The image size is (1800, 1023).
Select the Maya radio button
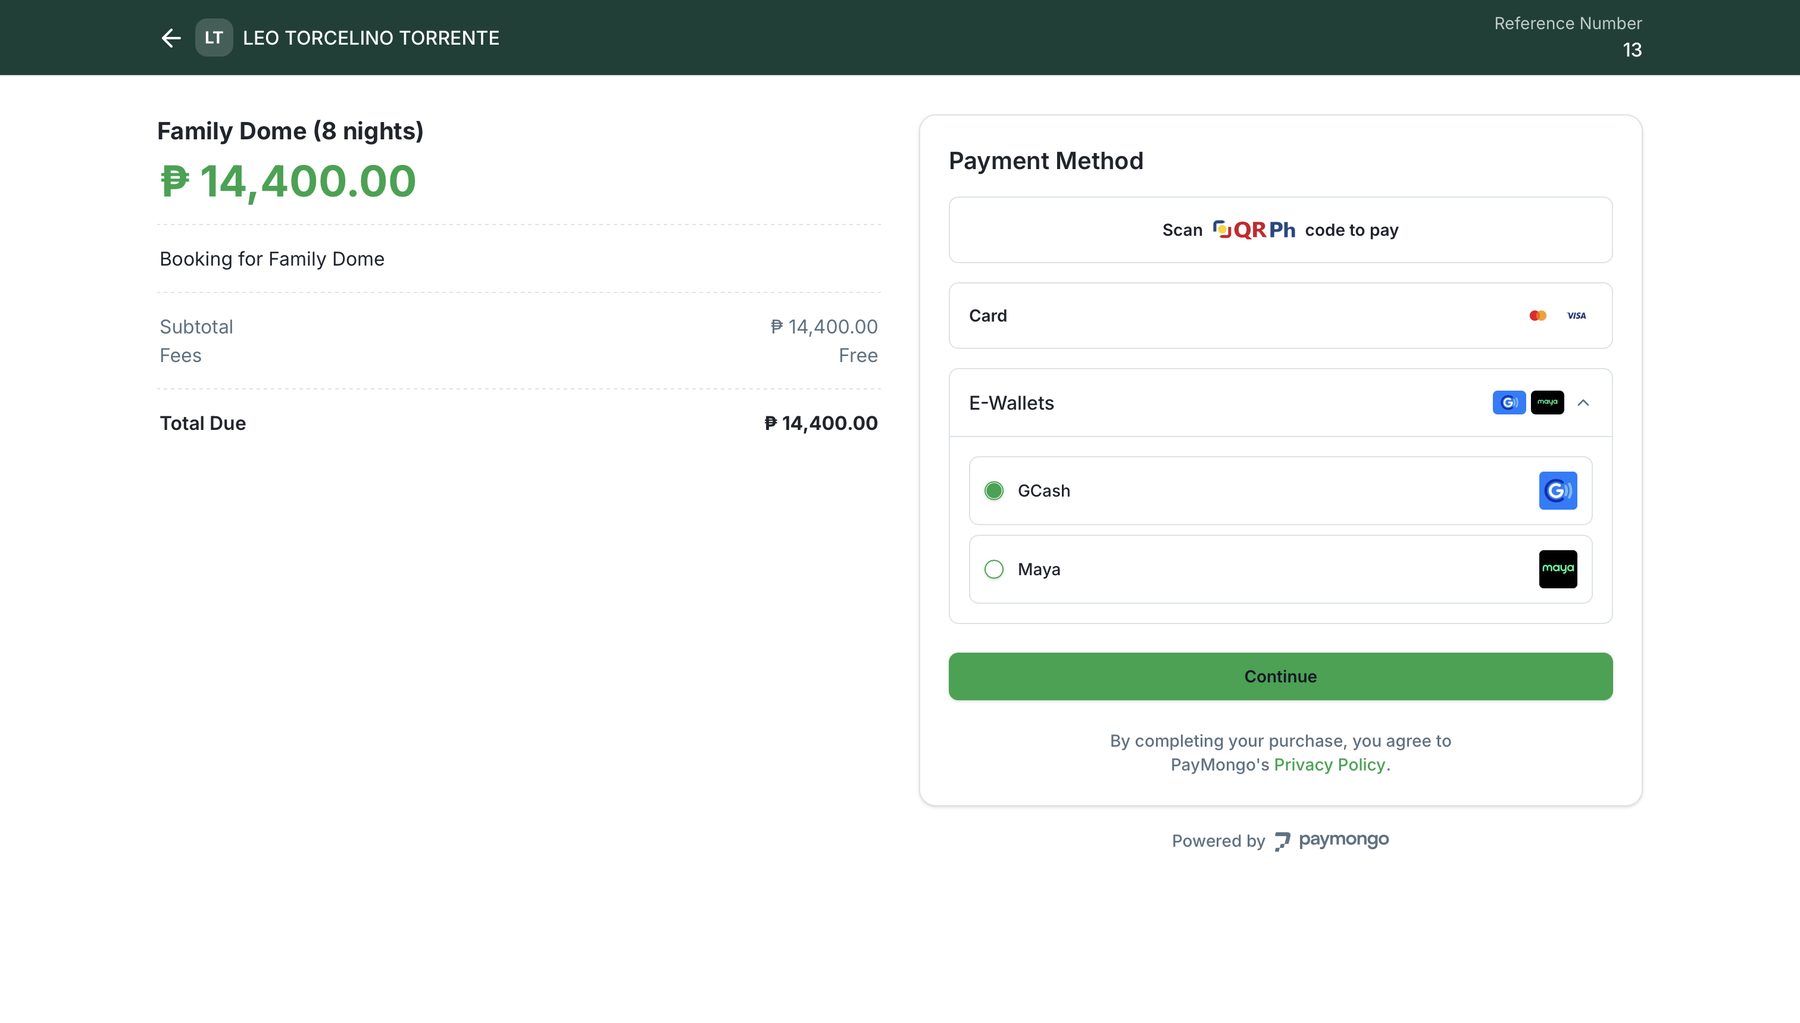[x=994, y=569]
